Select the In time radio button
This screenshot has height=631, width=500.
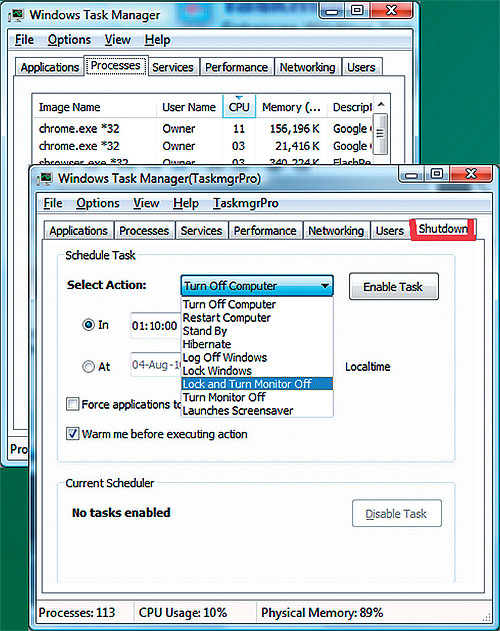click(x=88, y=324)
